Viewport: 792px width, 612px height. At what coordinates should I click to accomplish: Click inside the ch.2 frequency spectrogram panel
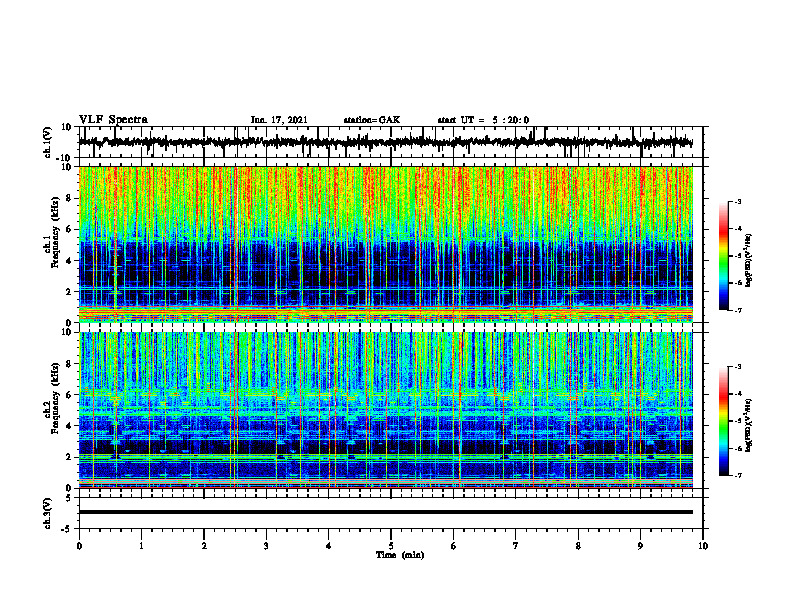385,410
